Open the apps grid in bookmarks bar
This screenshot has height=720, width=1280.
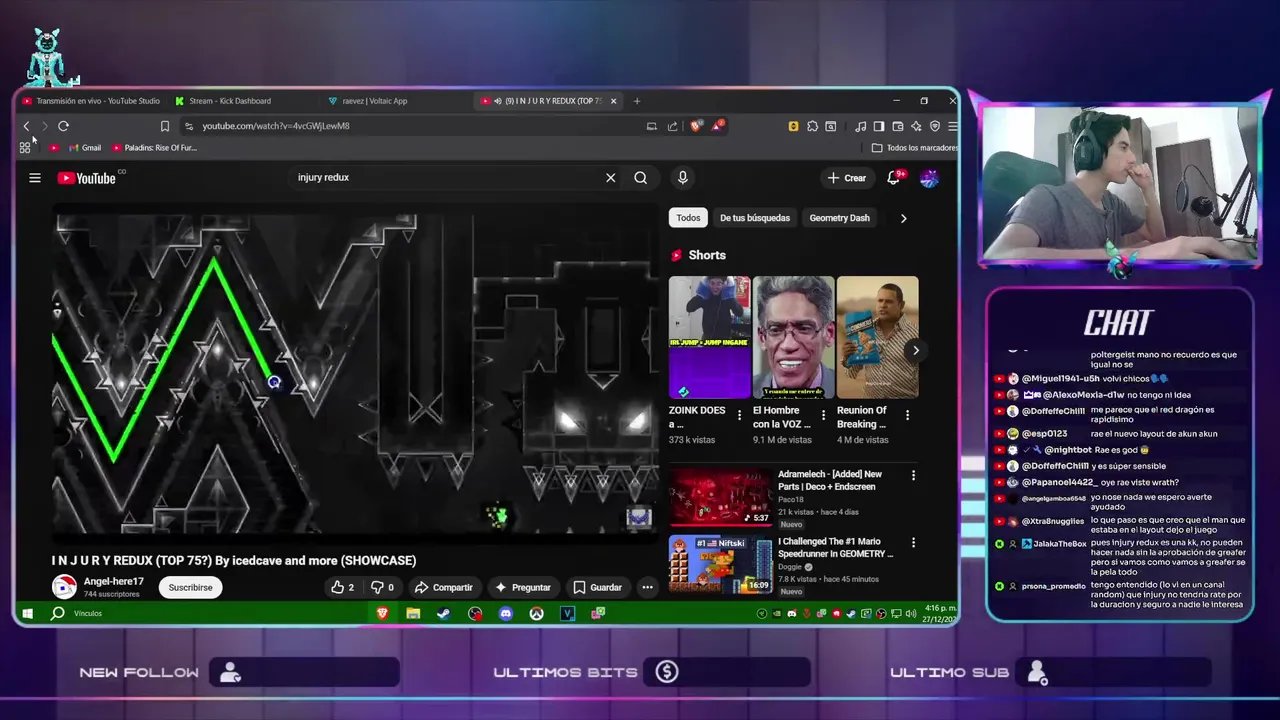(25, 148)
